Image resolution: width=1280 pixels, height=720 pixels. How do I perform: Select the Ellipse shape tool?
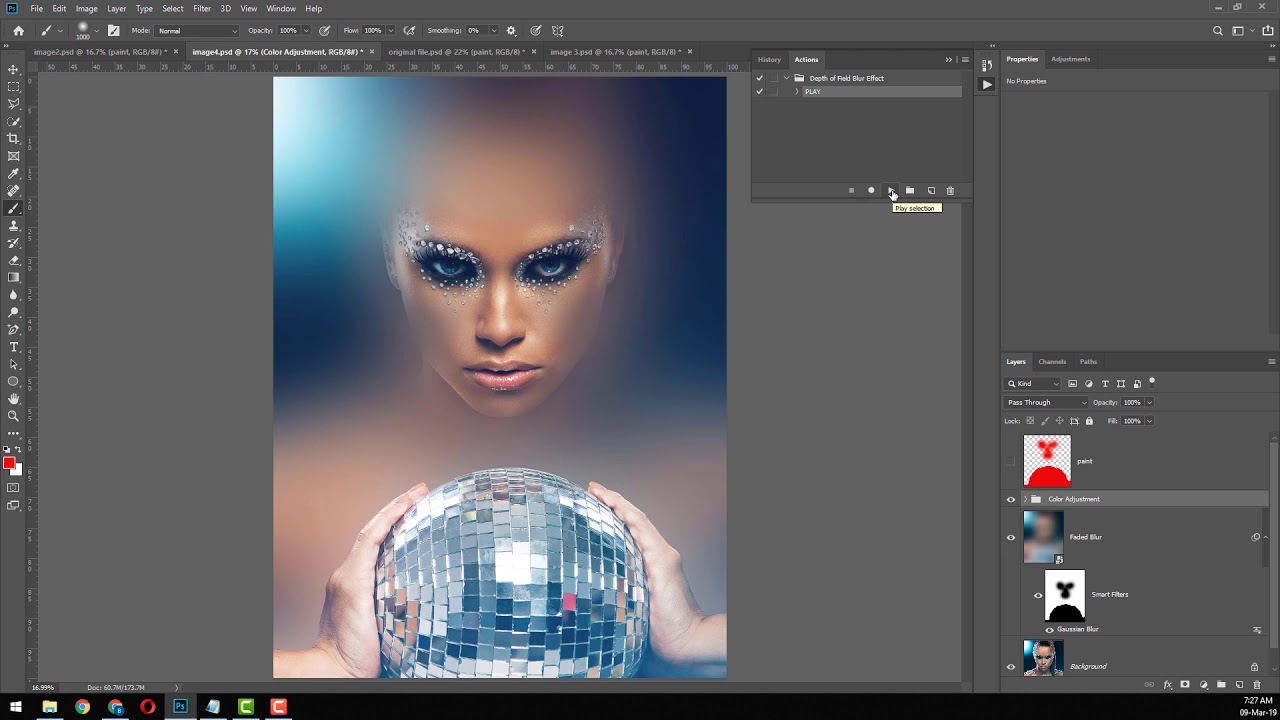click(13, 381)
